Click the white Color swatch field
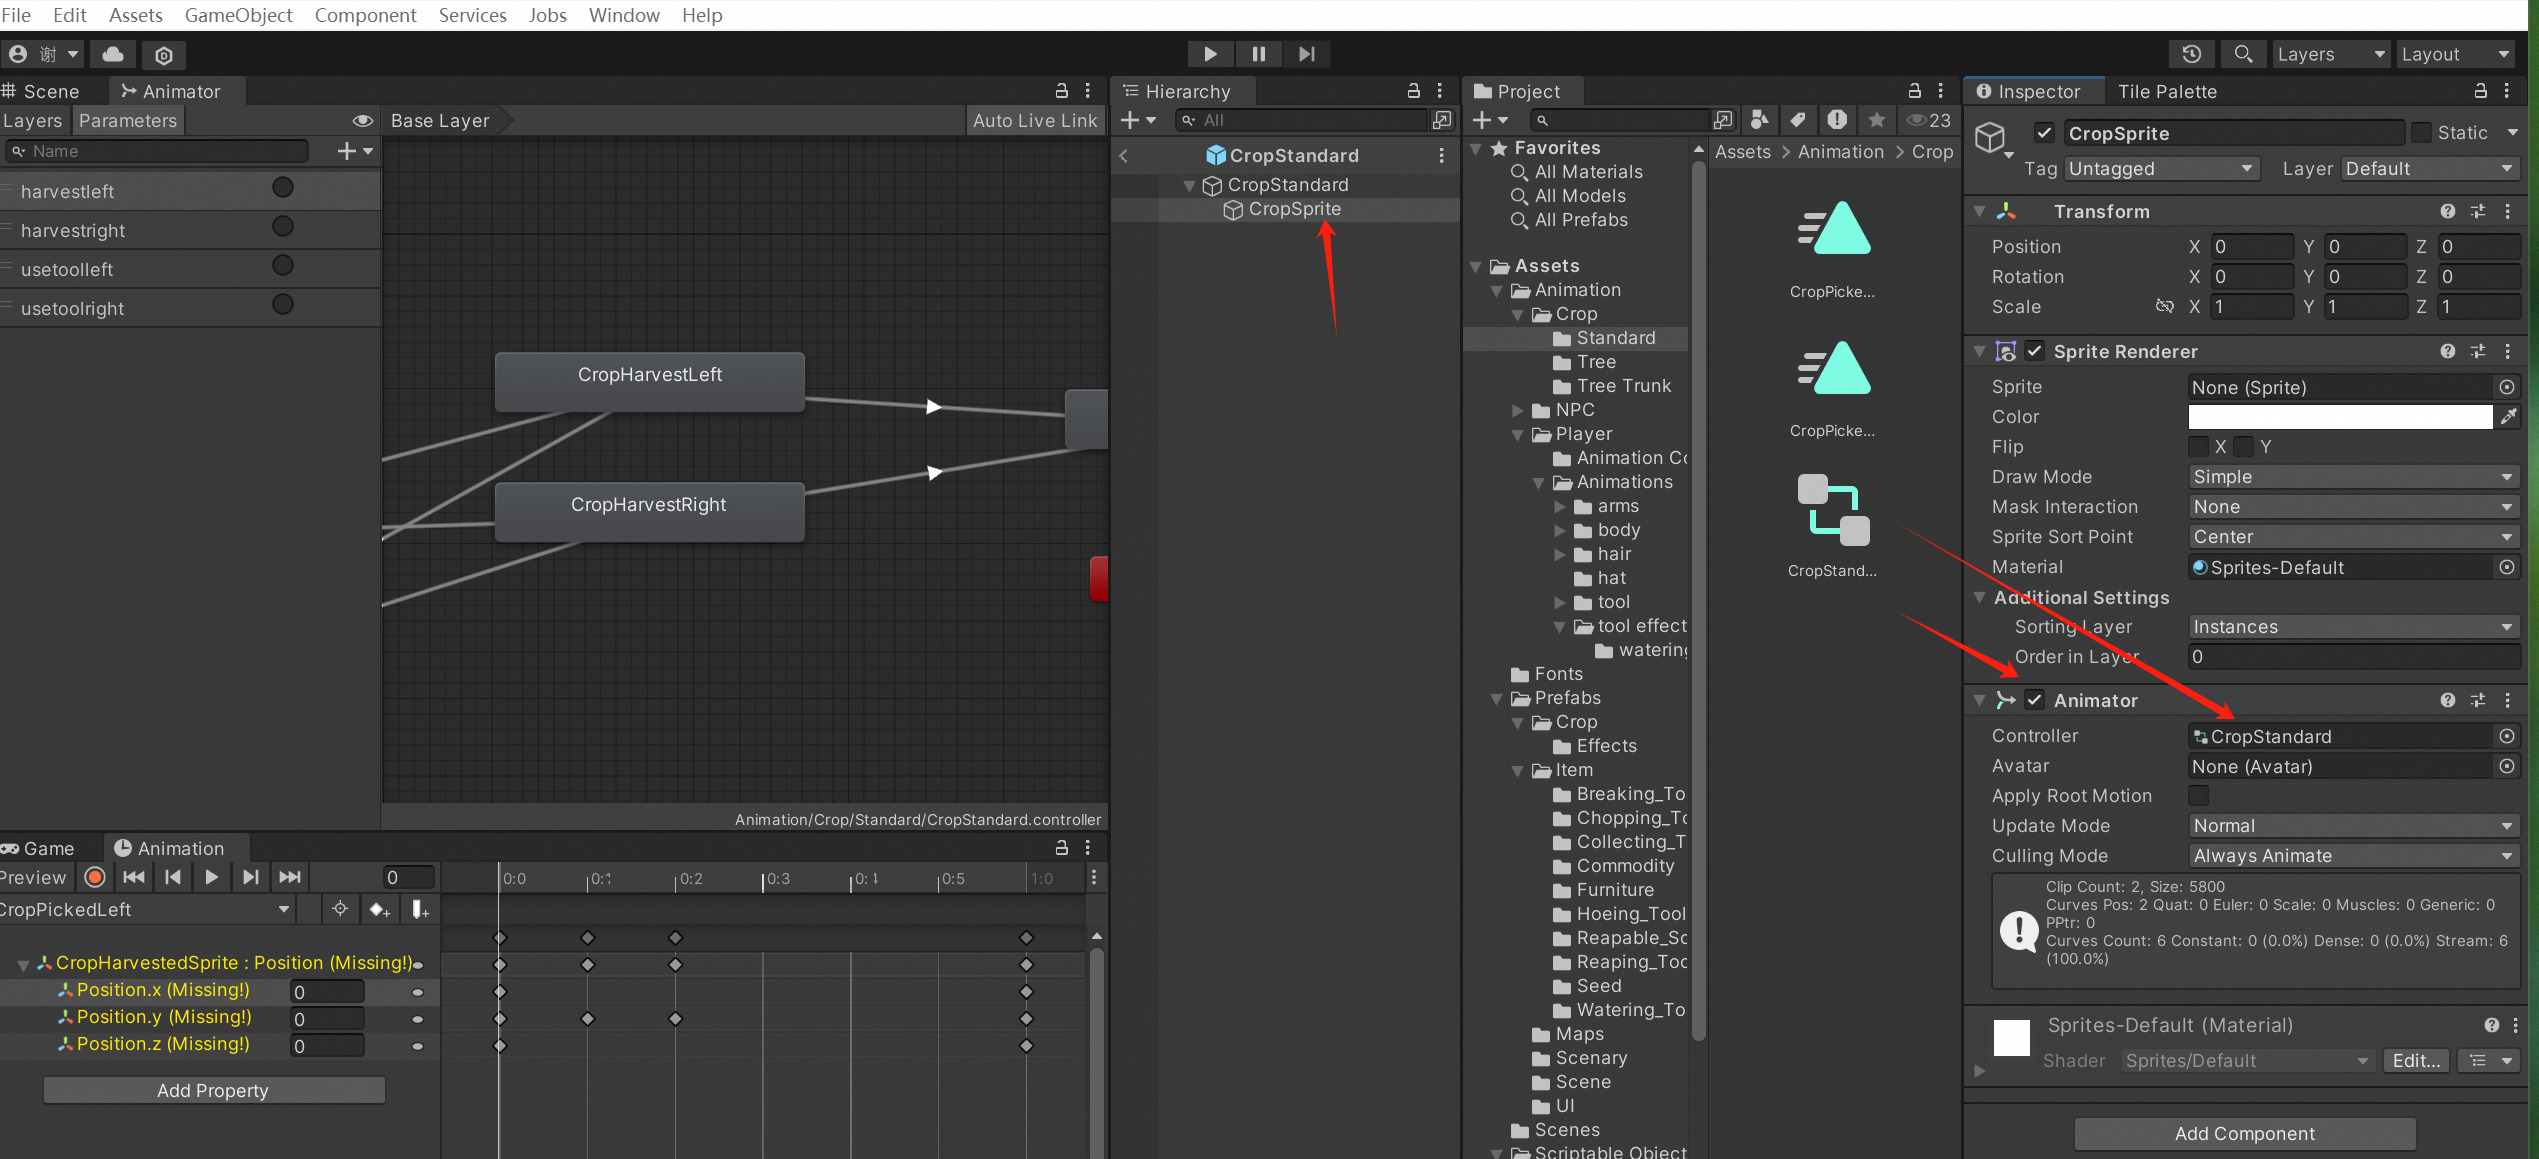Viewport: 2539px width, 1159px height. pyautogui.click(x=2339, y=417)
